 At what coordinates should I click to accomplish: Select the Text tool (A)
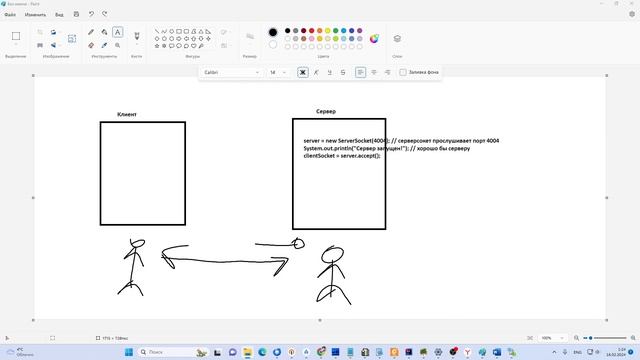pos(118,32)
